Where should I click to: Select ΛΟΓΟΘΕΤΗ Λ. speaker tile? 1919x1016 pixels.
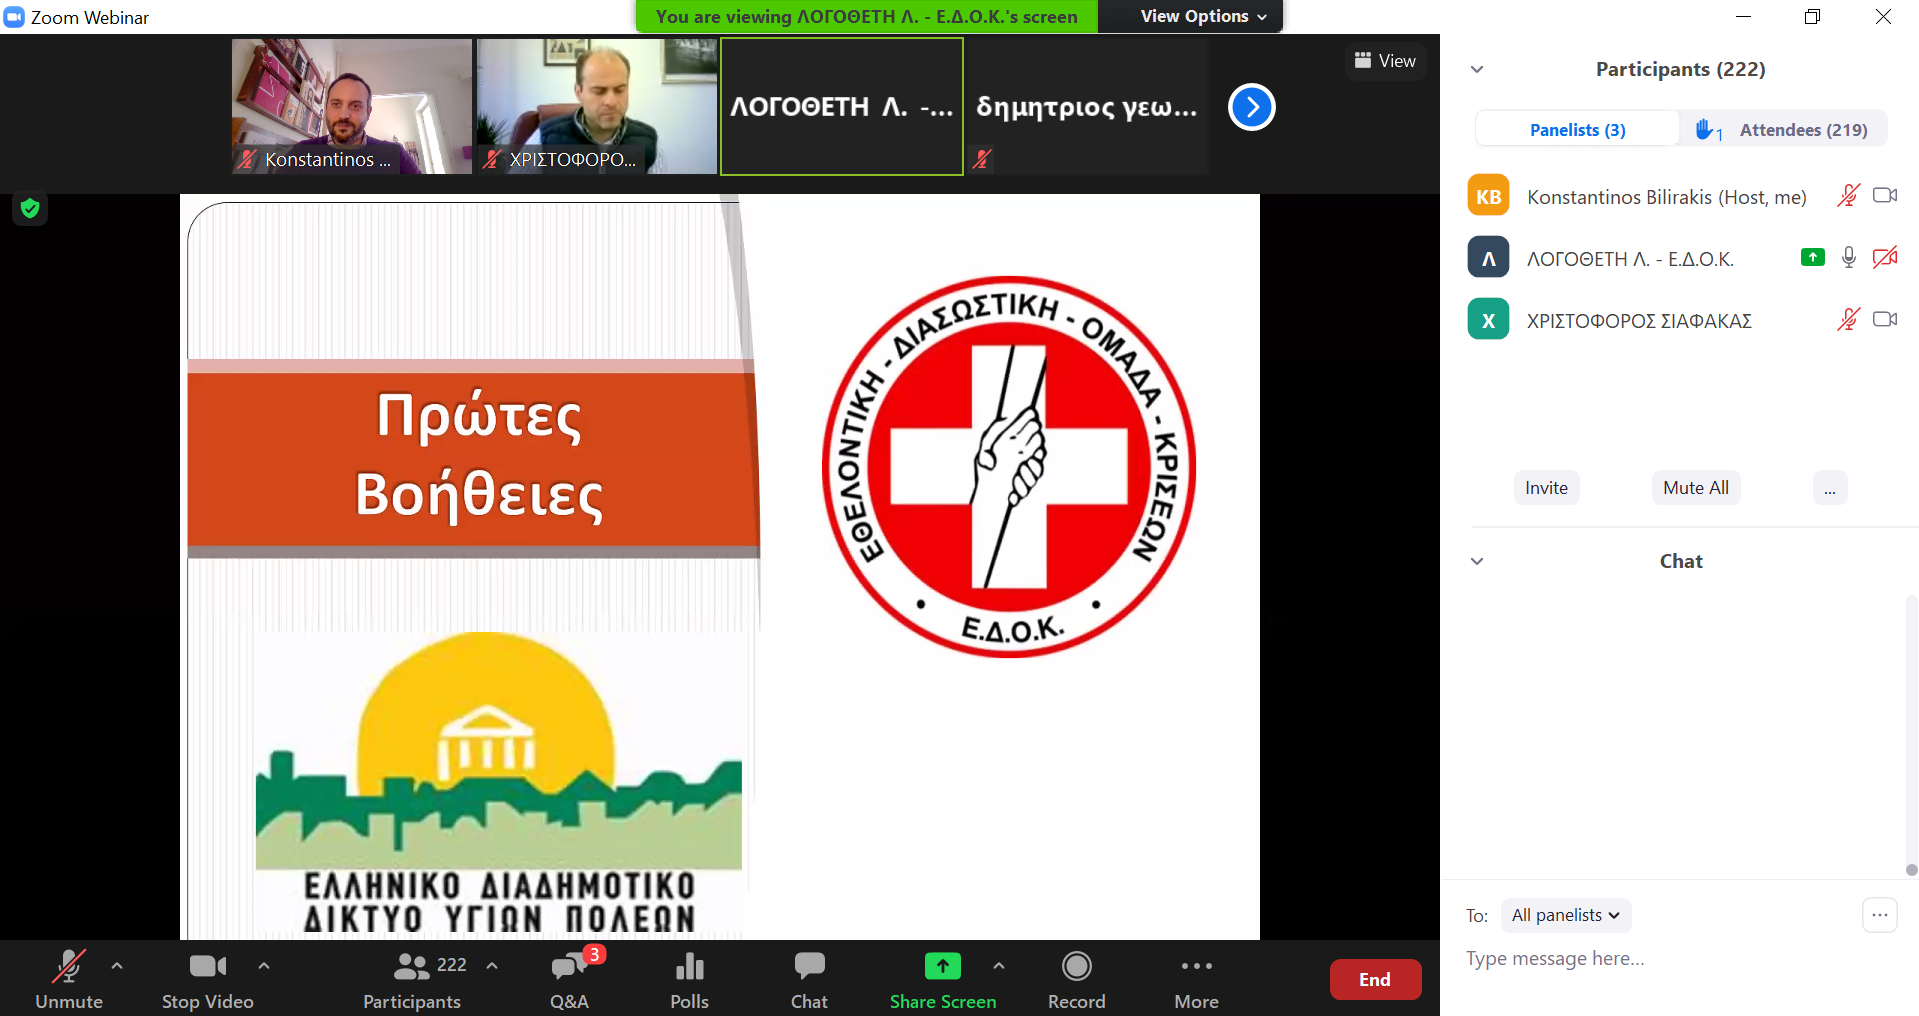tap(842, 106)
